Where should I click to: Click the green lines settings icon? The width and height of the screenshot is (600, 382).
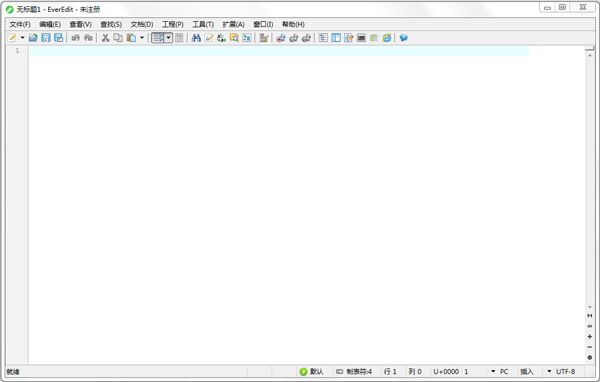[374, 38]
